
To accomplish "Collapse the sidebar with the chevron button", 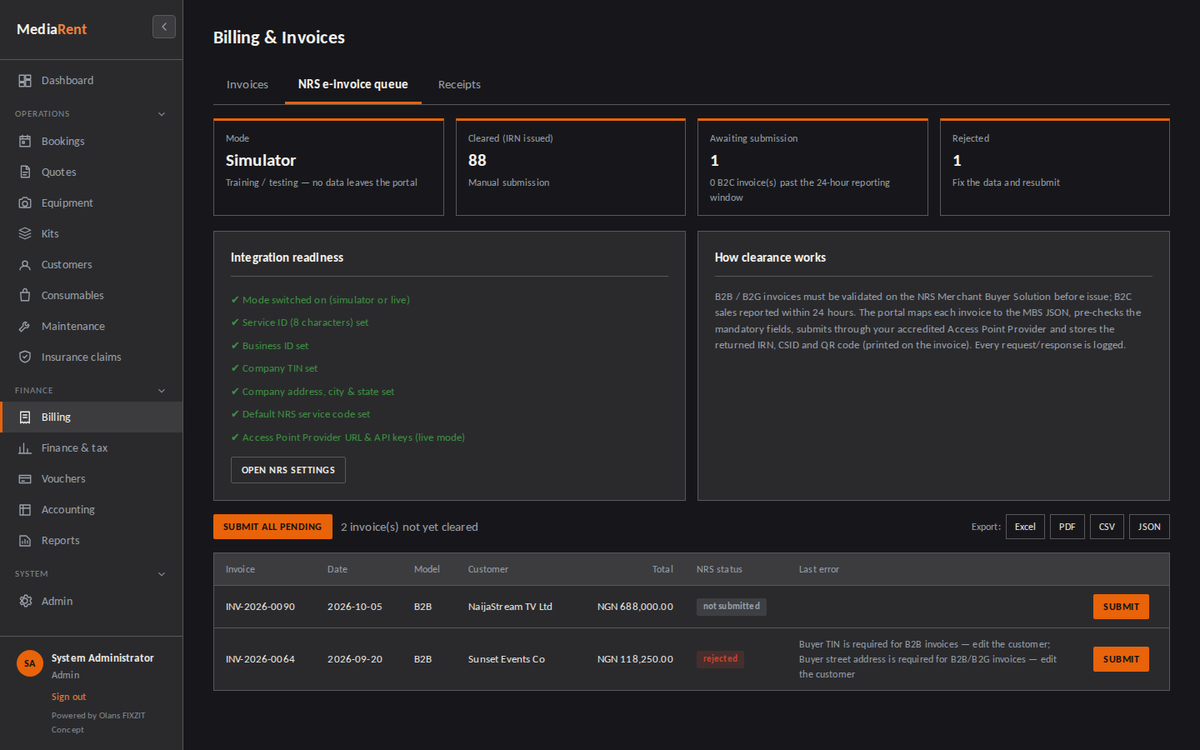I will (164, 27).
